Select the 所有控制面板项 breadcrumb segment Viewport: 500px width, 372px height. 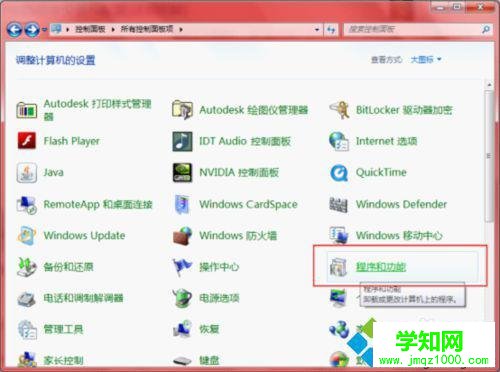147,29
